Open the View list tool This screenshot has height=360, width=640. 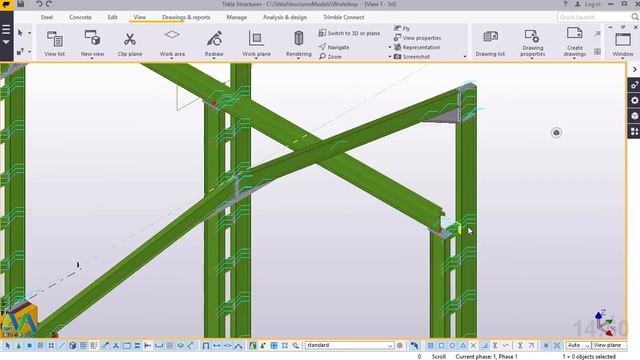coord(54,43)
